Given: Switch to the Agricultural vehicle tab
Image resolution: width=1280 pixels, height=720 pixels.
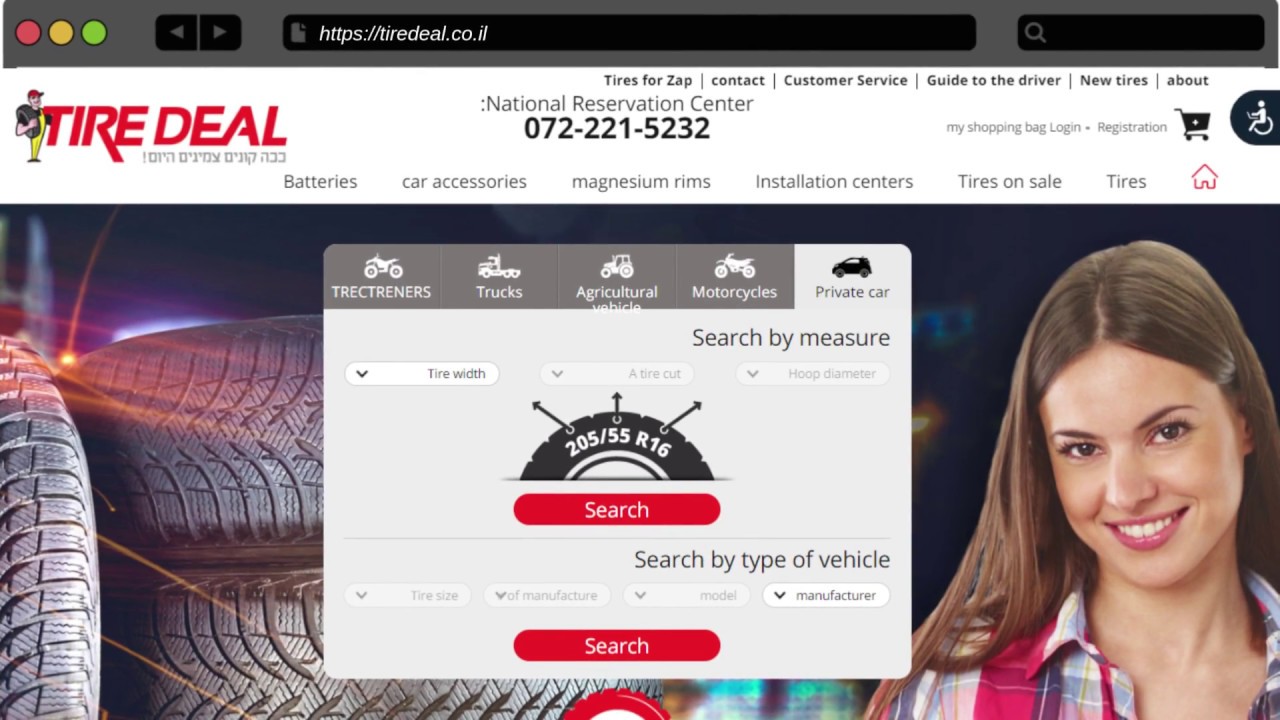Looking at the screenshot, I should 617,277.
